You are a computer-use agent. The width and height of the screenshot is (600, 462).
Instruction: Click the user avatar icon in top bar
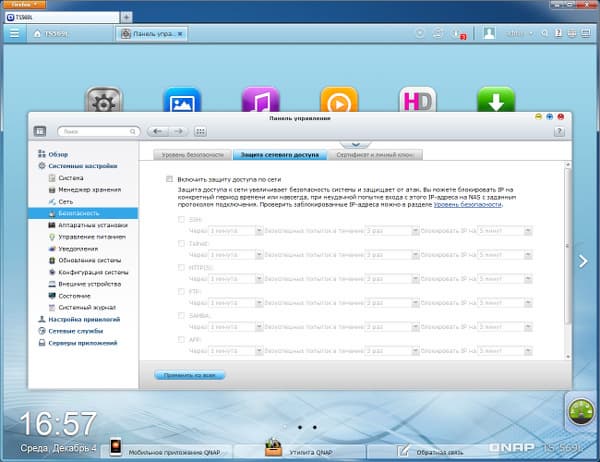click(x=489, y=33)
